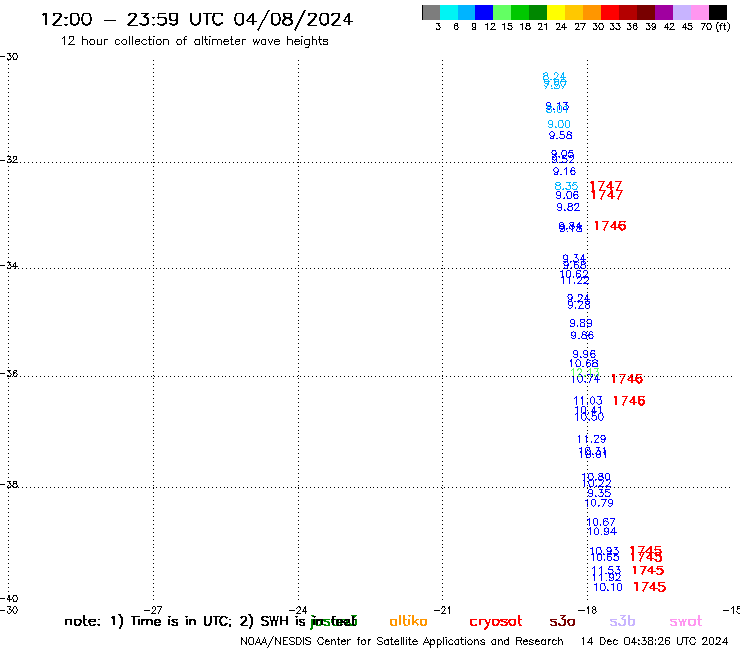Click the '70 (ft)' scale label

coord(715,27)
